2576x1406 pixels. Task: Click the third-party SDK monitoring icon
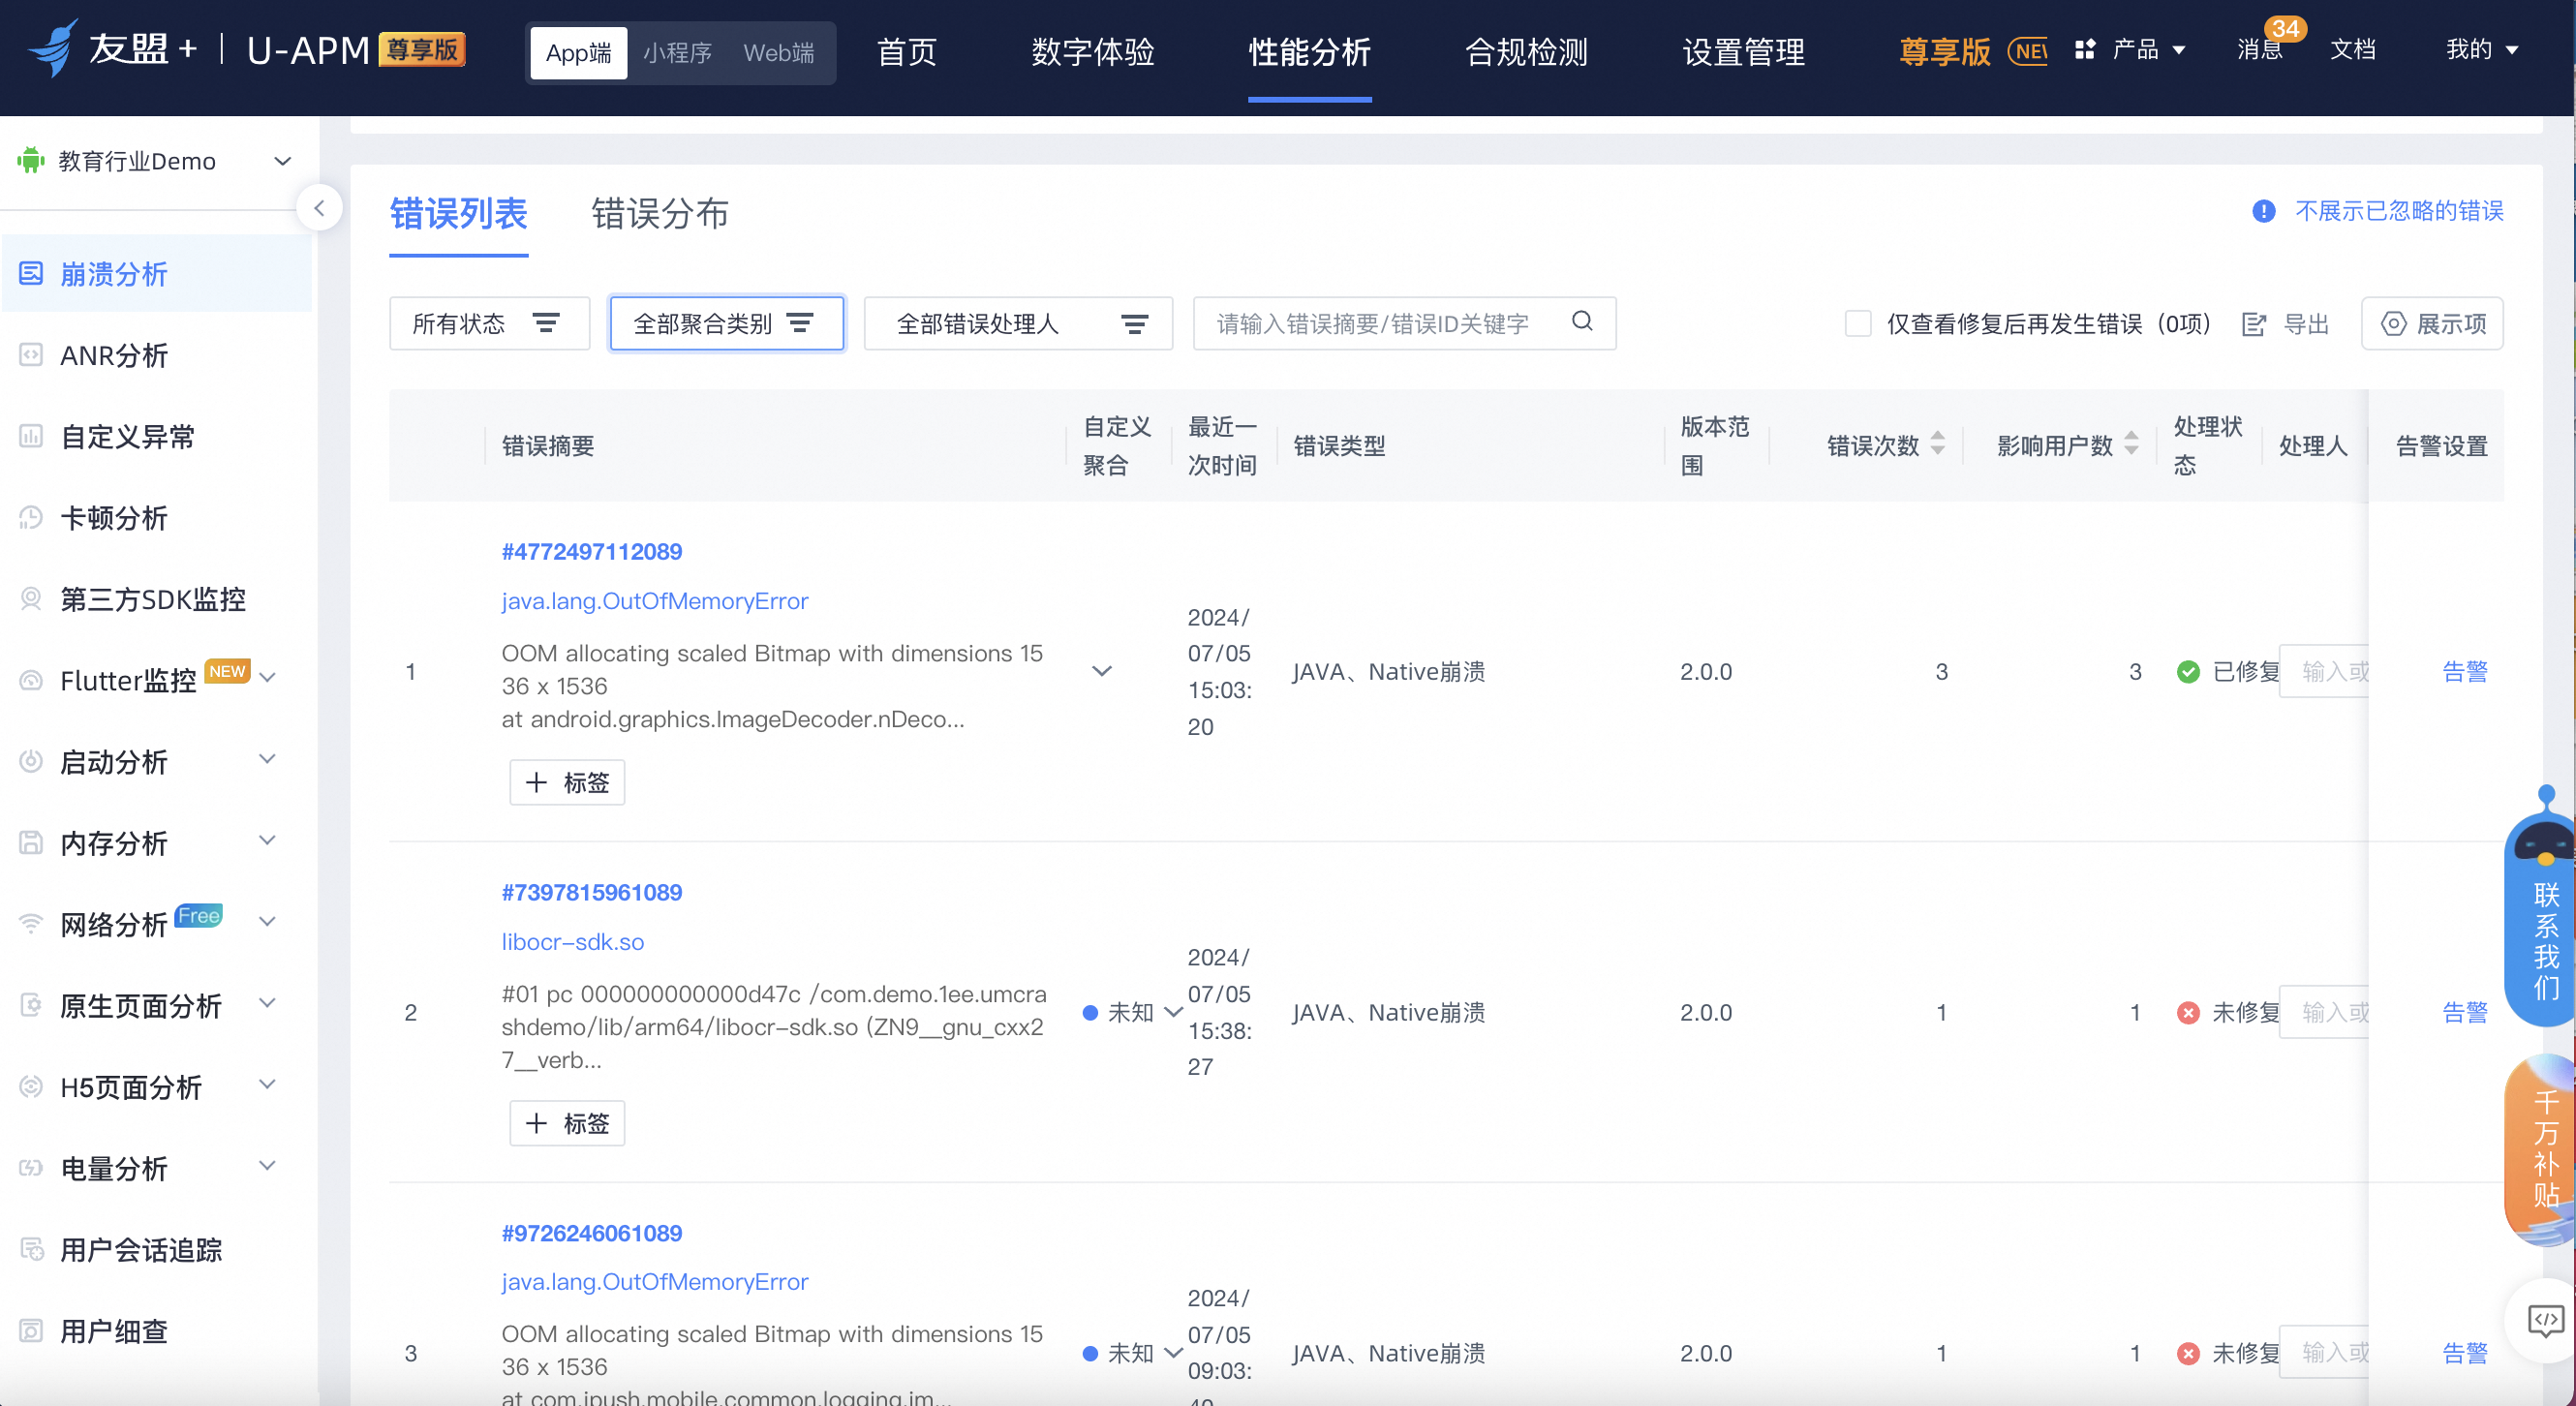31,599
